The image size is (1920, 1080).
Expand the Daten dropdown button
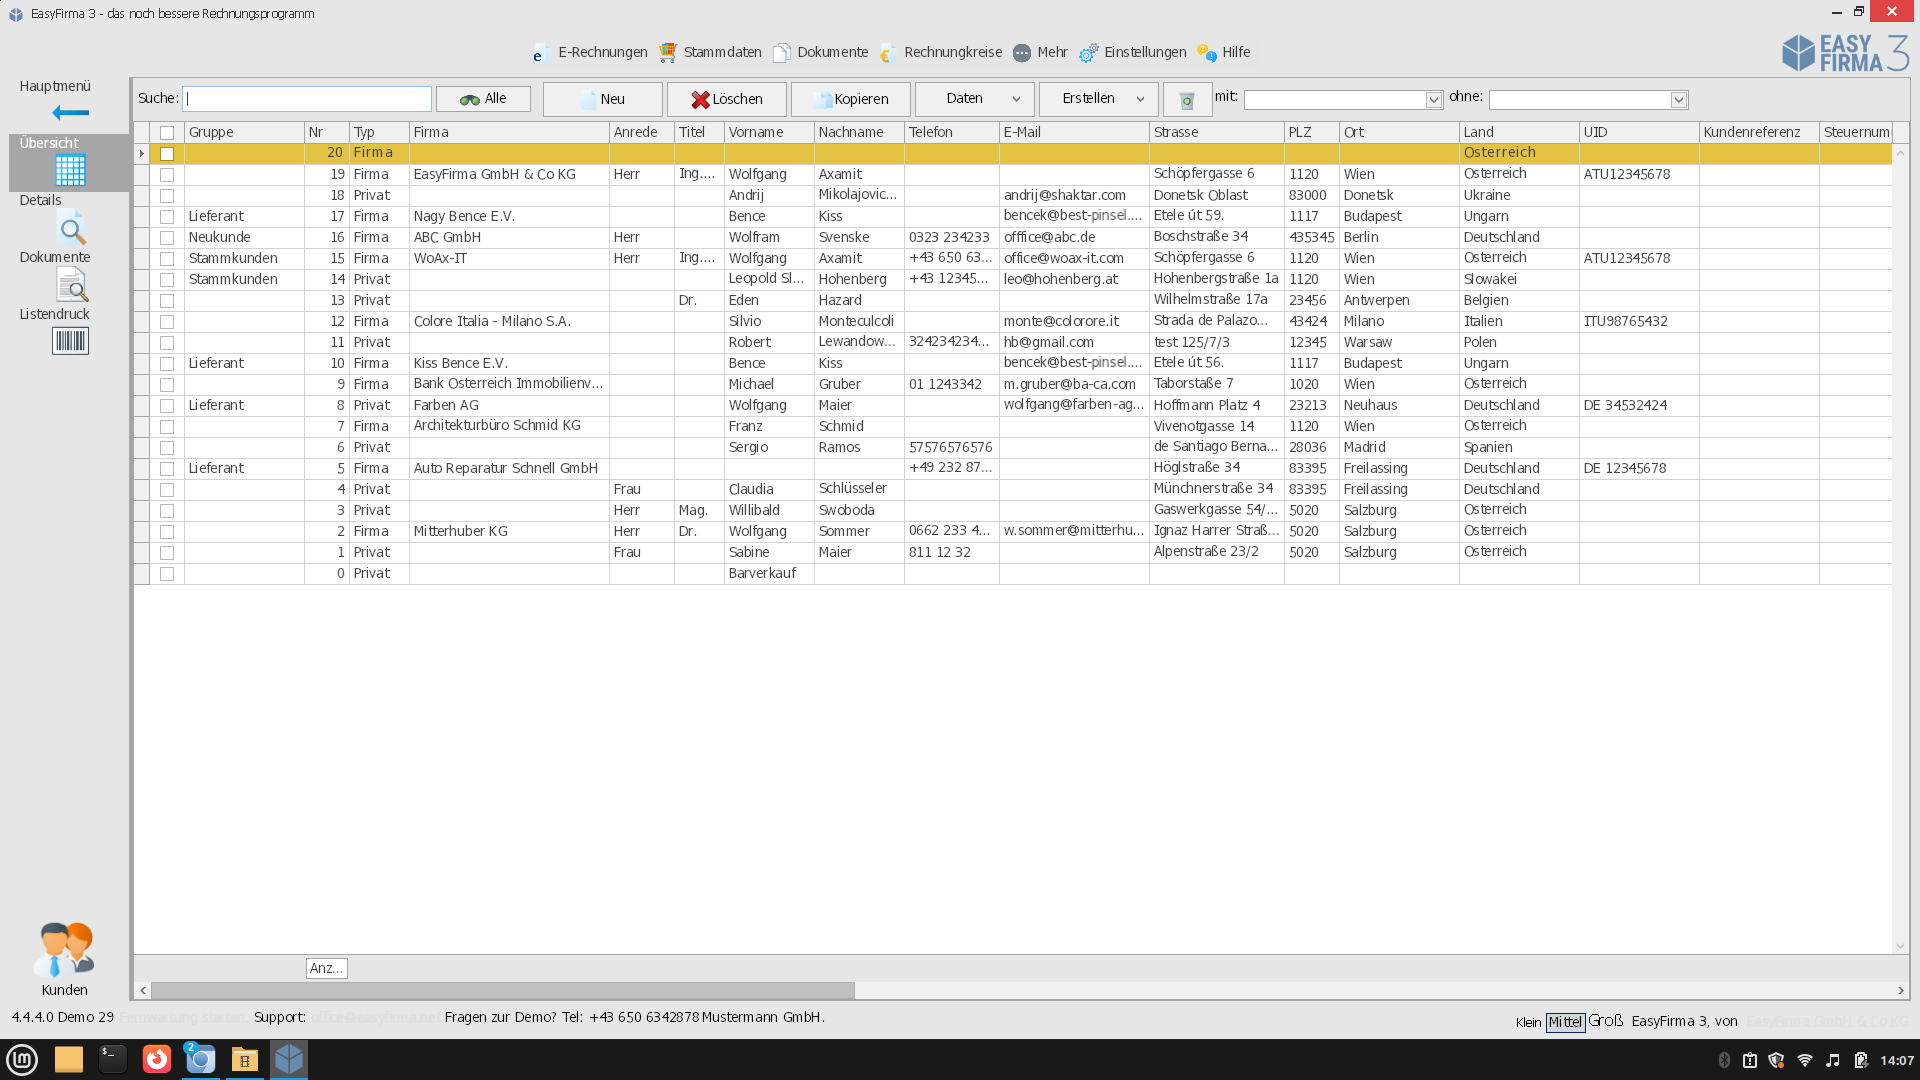(974, 99)
